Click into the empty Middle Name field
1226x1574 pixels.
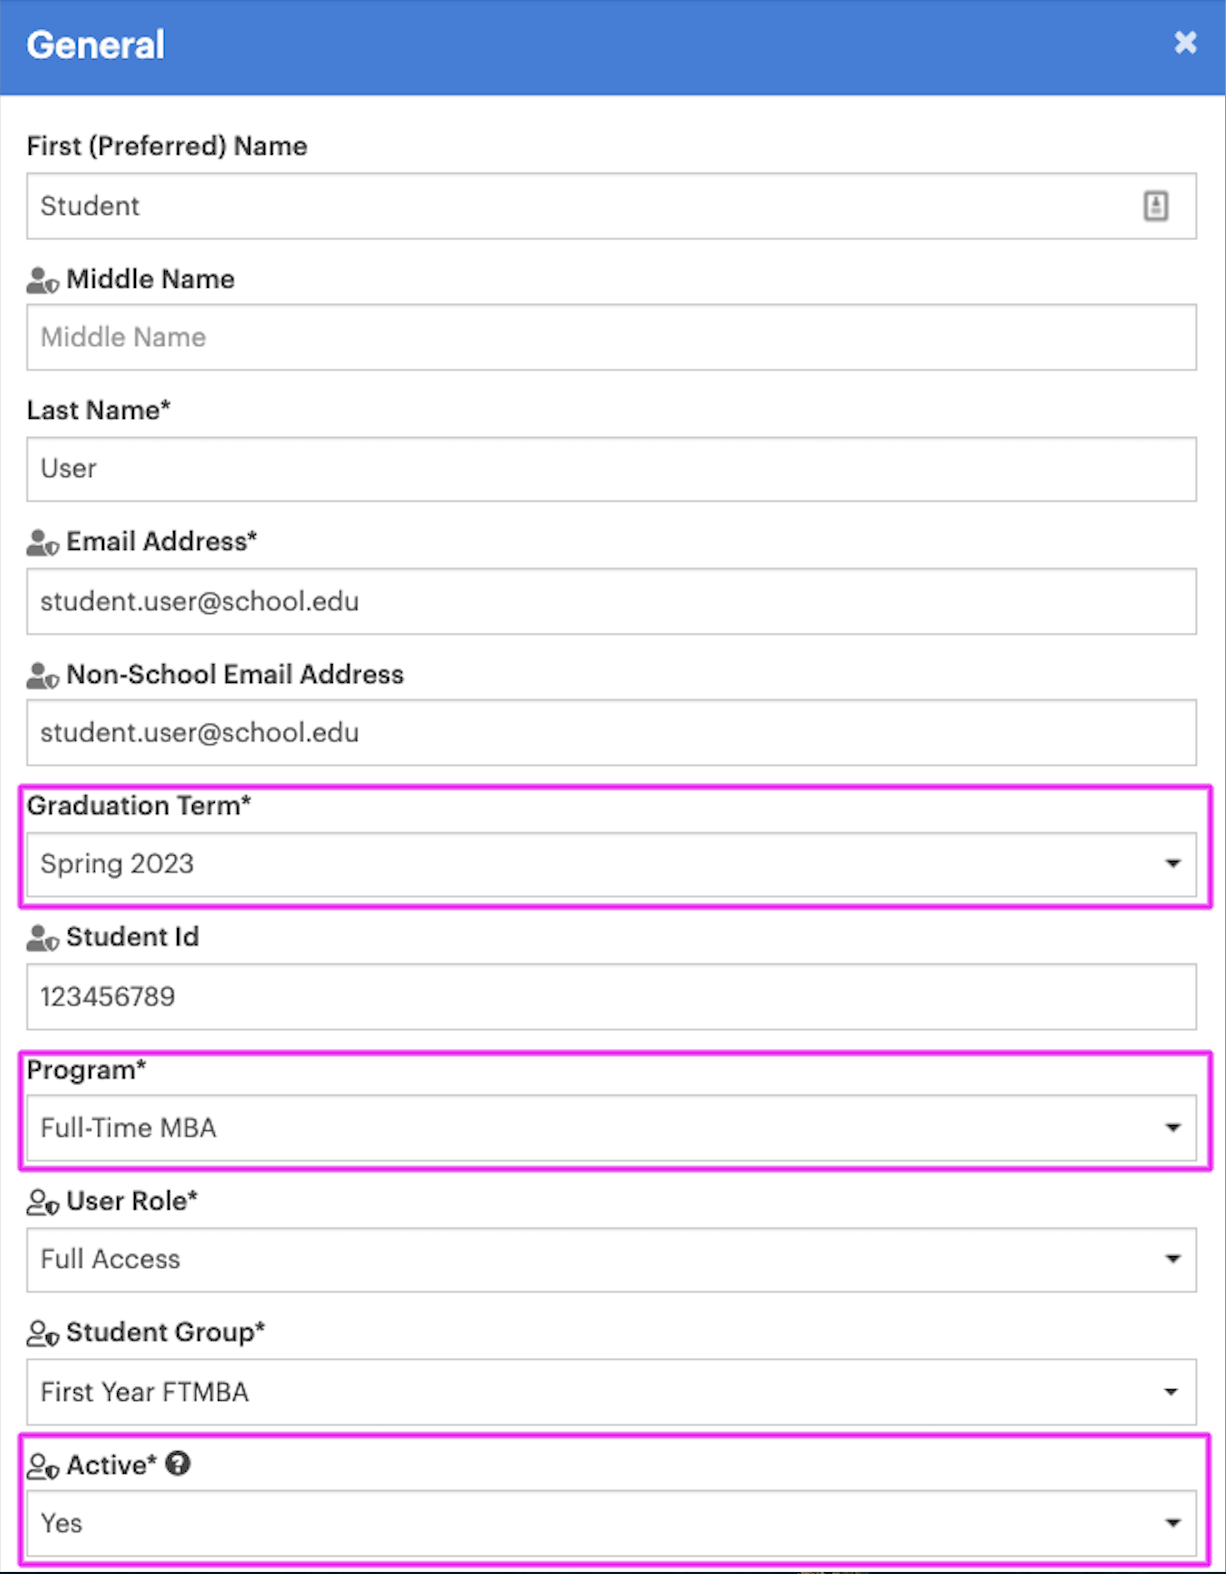tap(612, 337)
